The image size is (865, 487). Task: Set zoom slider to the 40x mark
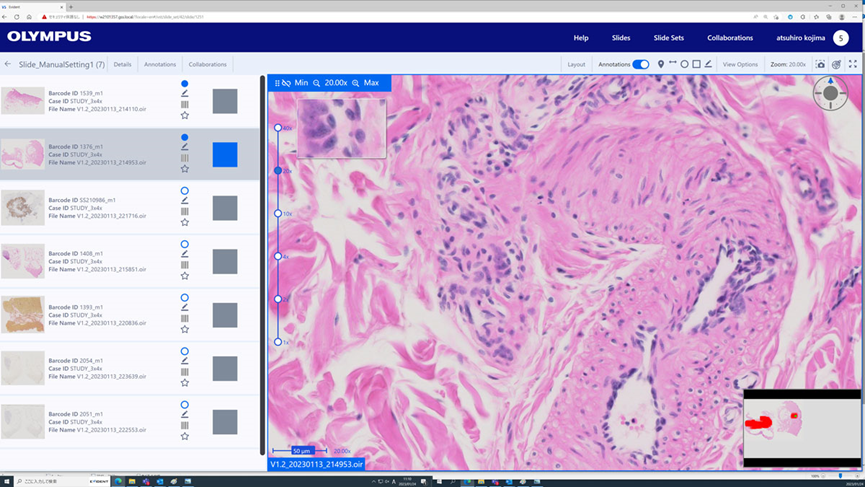coord(278,128)
